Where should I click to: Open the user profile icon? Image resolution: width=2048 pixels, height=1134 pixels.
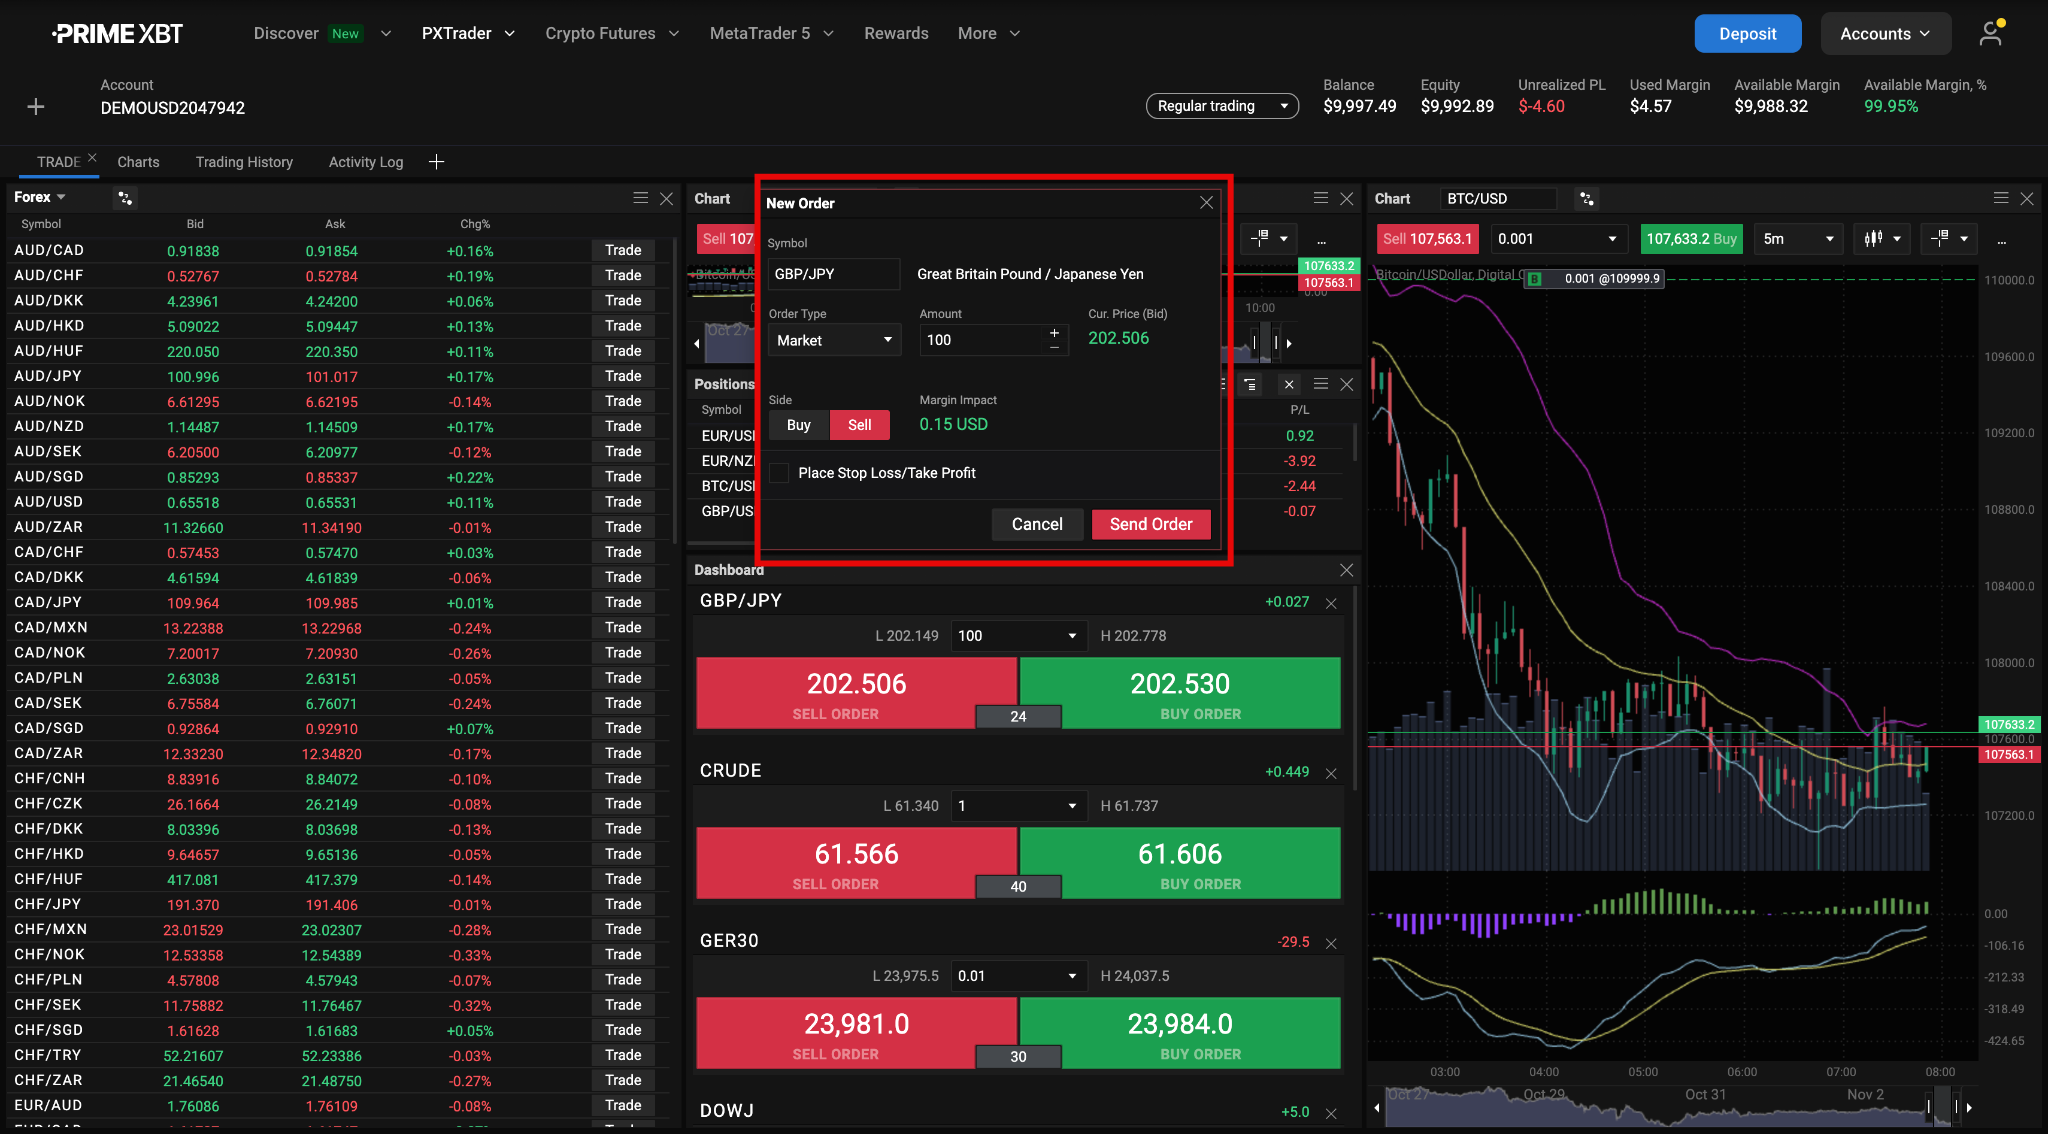1990,34
